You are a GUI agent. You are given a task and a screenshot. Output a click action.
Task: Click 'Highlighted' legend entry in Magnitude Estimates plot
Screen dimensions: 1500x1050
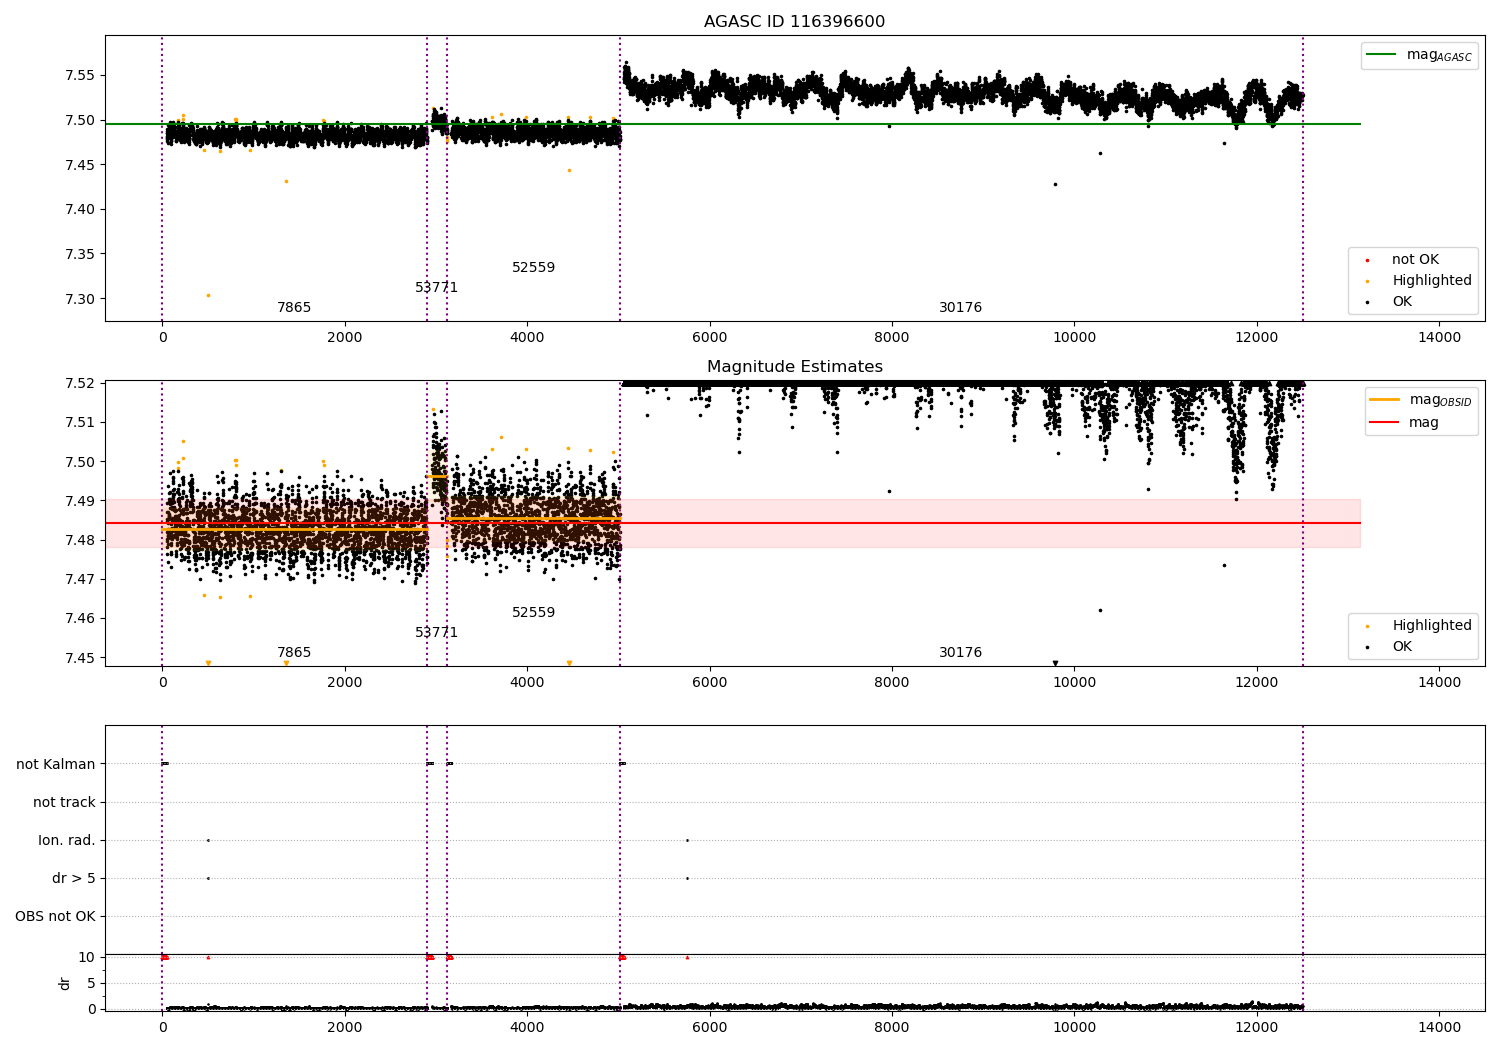click(1419, 626)
